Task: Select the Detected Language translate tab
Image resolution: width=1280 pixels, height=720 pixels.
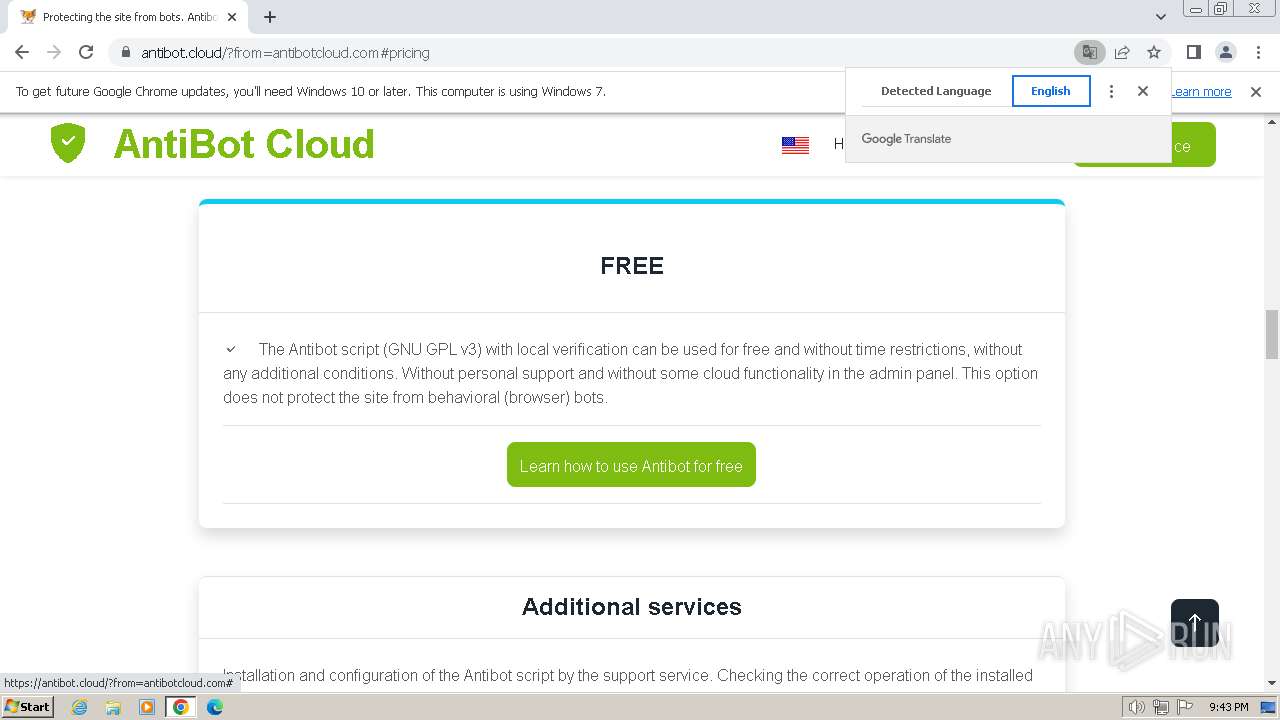Action: (x=936, y=91)
